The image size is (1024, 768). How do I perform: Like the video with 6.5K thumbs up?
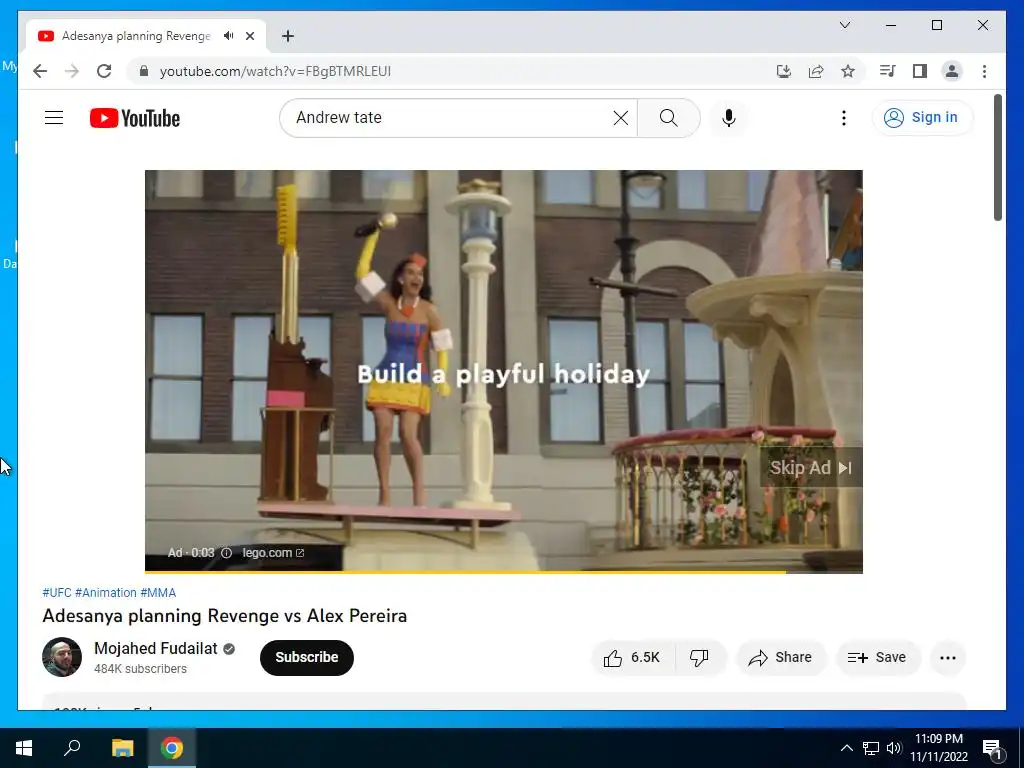632,658
